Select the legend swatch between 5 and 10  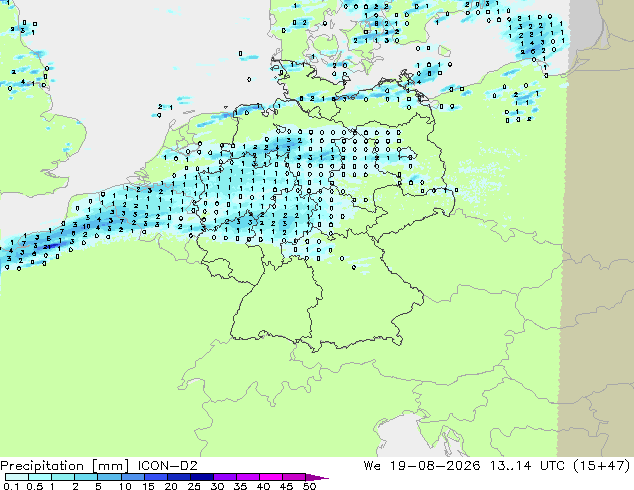coord(109,477)
